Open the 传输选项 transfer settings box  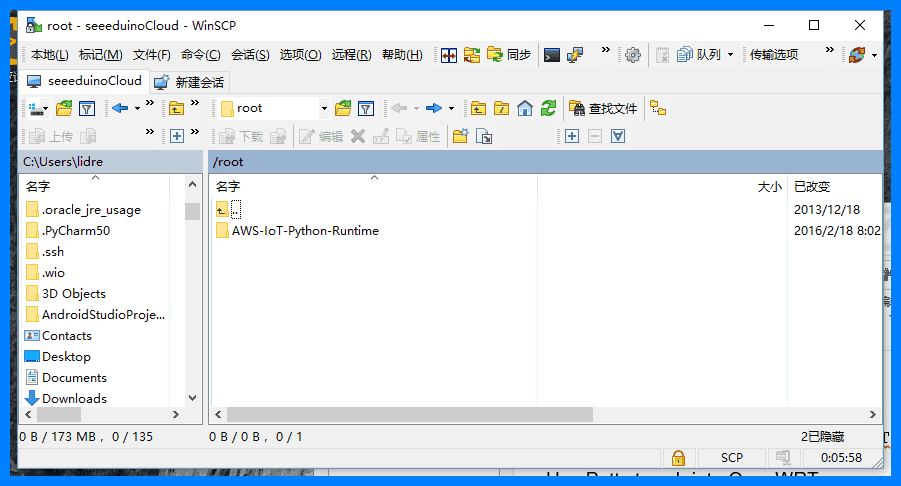click(773, 55)
